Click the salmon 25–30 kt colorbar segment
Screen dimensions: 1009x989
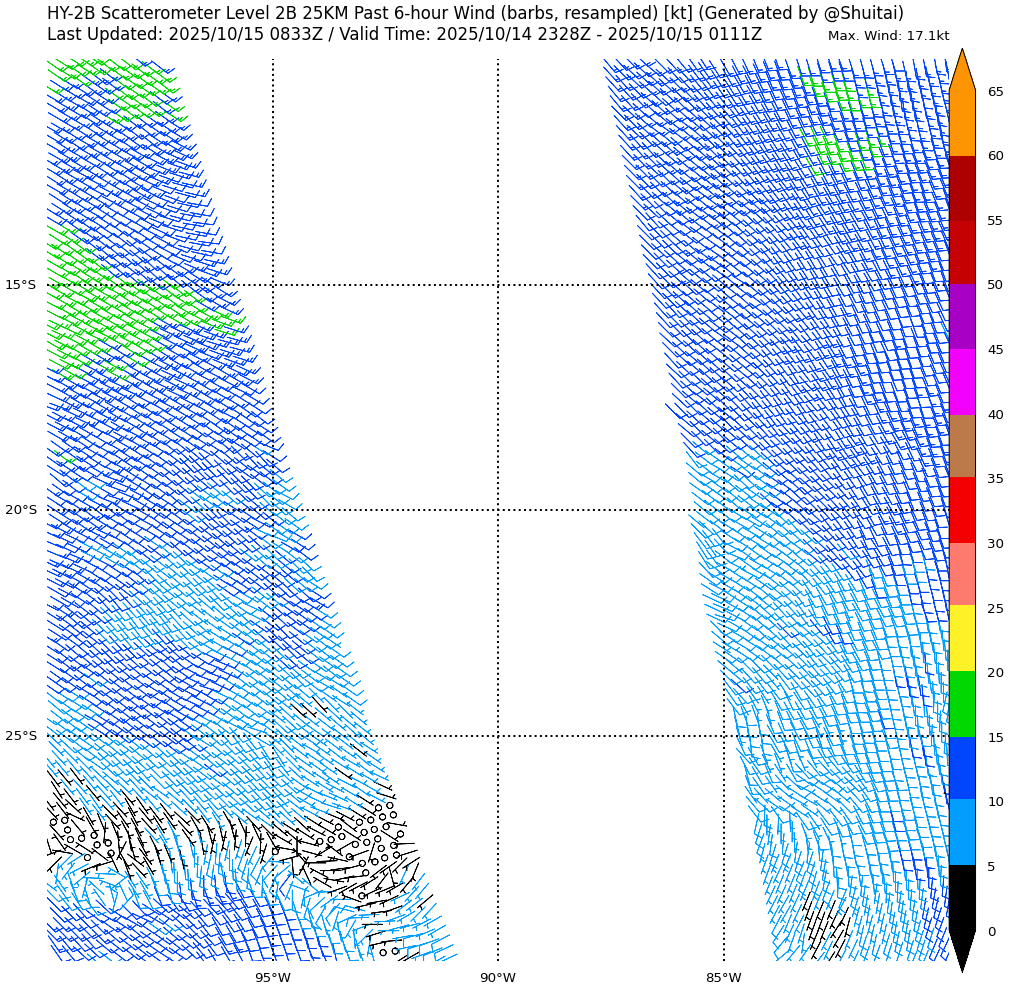point(961,574)
